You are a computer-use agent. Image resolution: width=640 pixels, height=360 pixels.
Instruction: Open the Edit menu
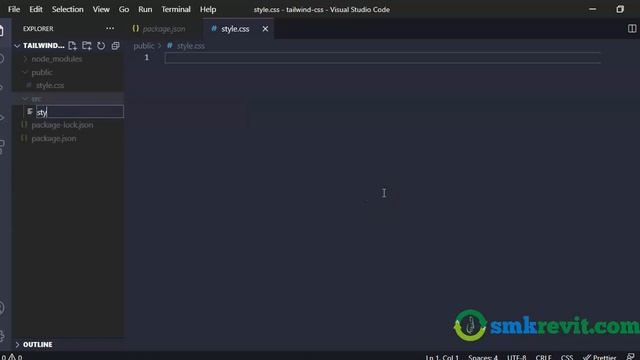(36, 9)
